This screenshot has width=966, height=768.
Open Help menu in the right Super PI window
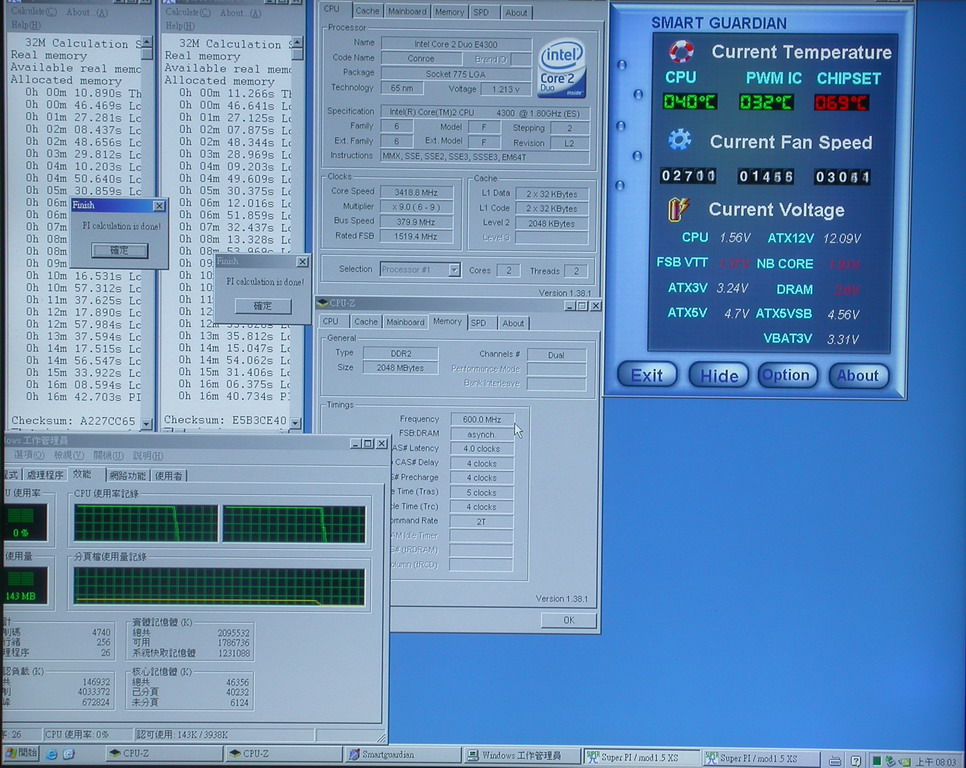pos(180,26)
